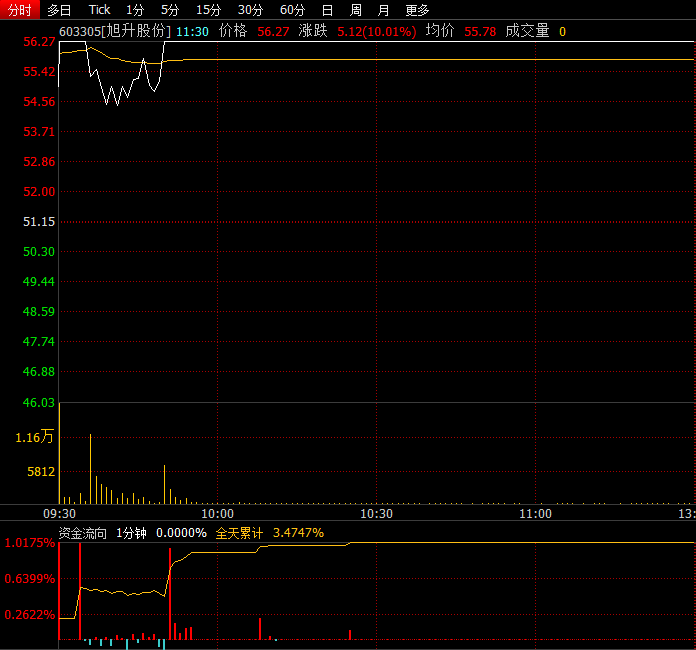Select the 15分 period tab
The width and height of the screenshot is (696, 650).
coord(209,10)
